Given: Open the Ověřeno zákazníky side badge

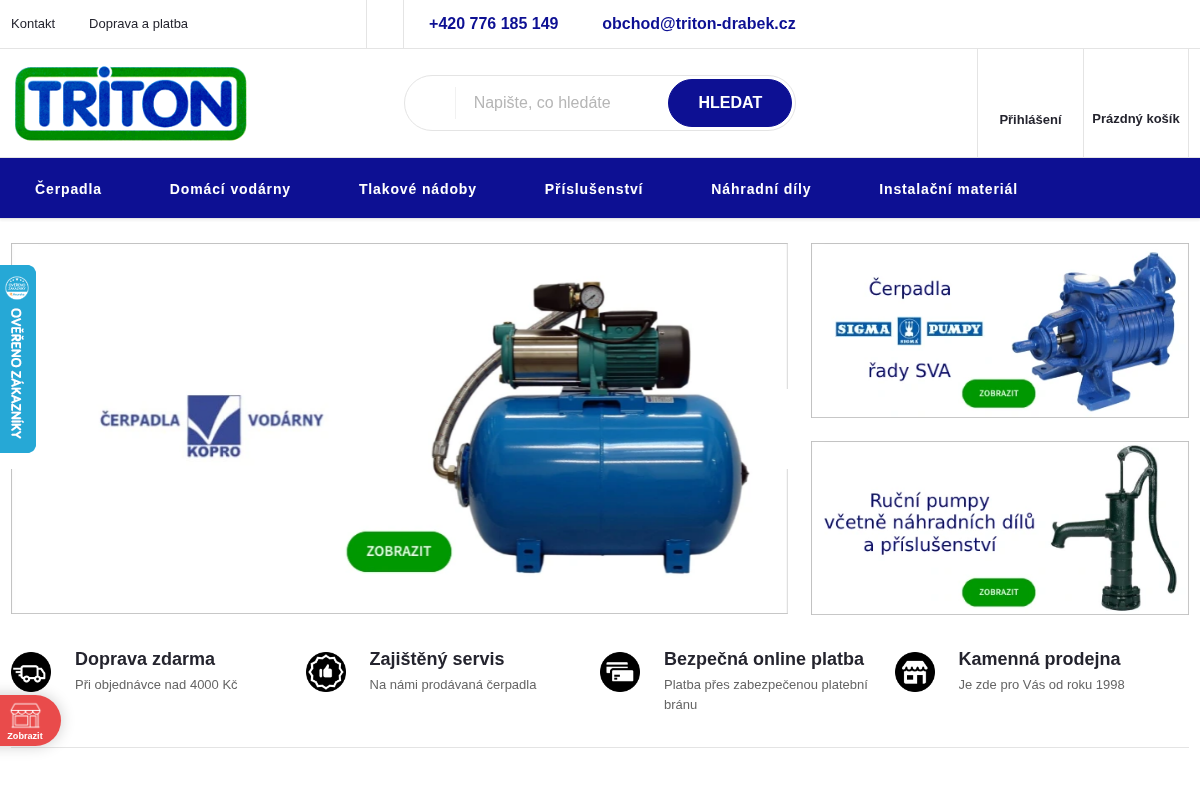Looking at the screenshot, I should pyautogui.click(x=17, y=359).
